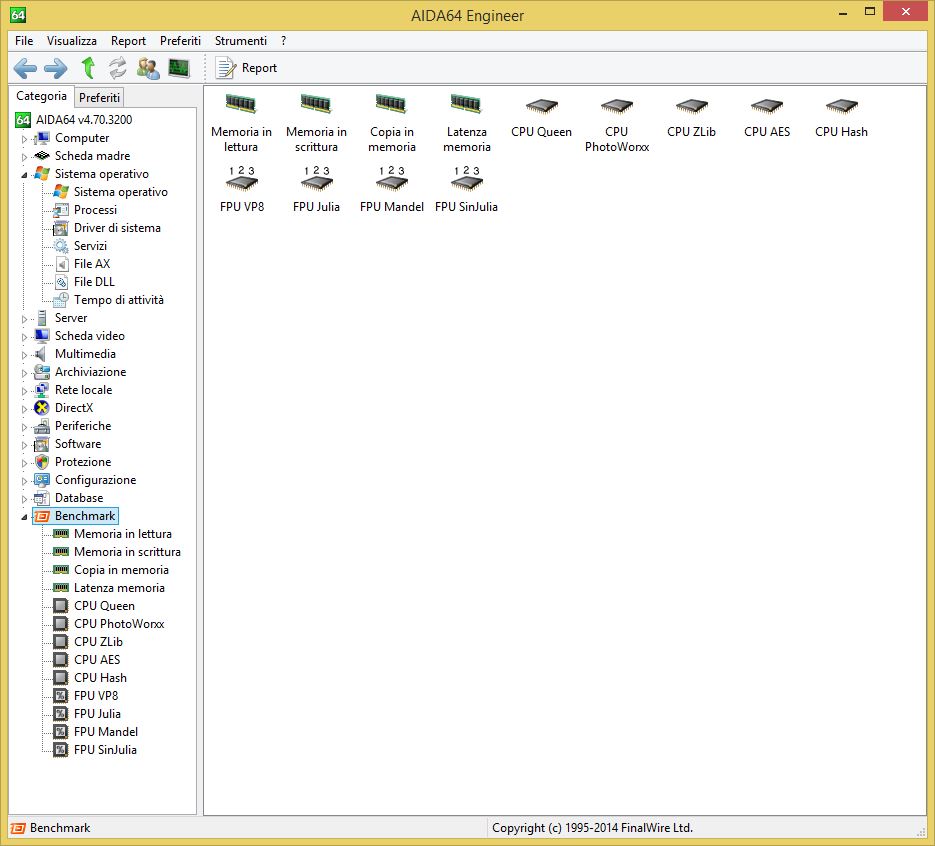Screen dimensions: 935x846
Task: Select Processi in the tree
Action: coord(95,210)
